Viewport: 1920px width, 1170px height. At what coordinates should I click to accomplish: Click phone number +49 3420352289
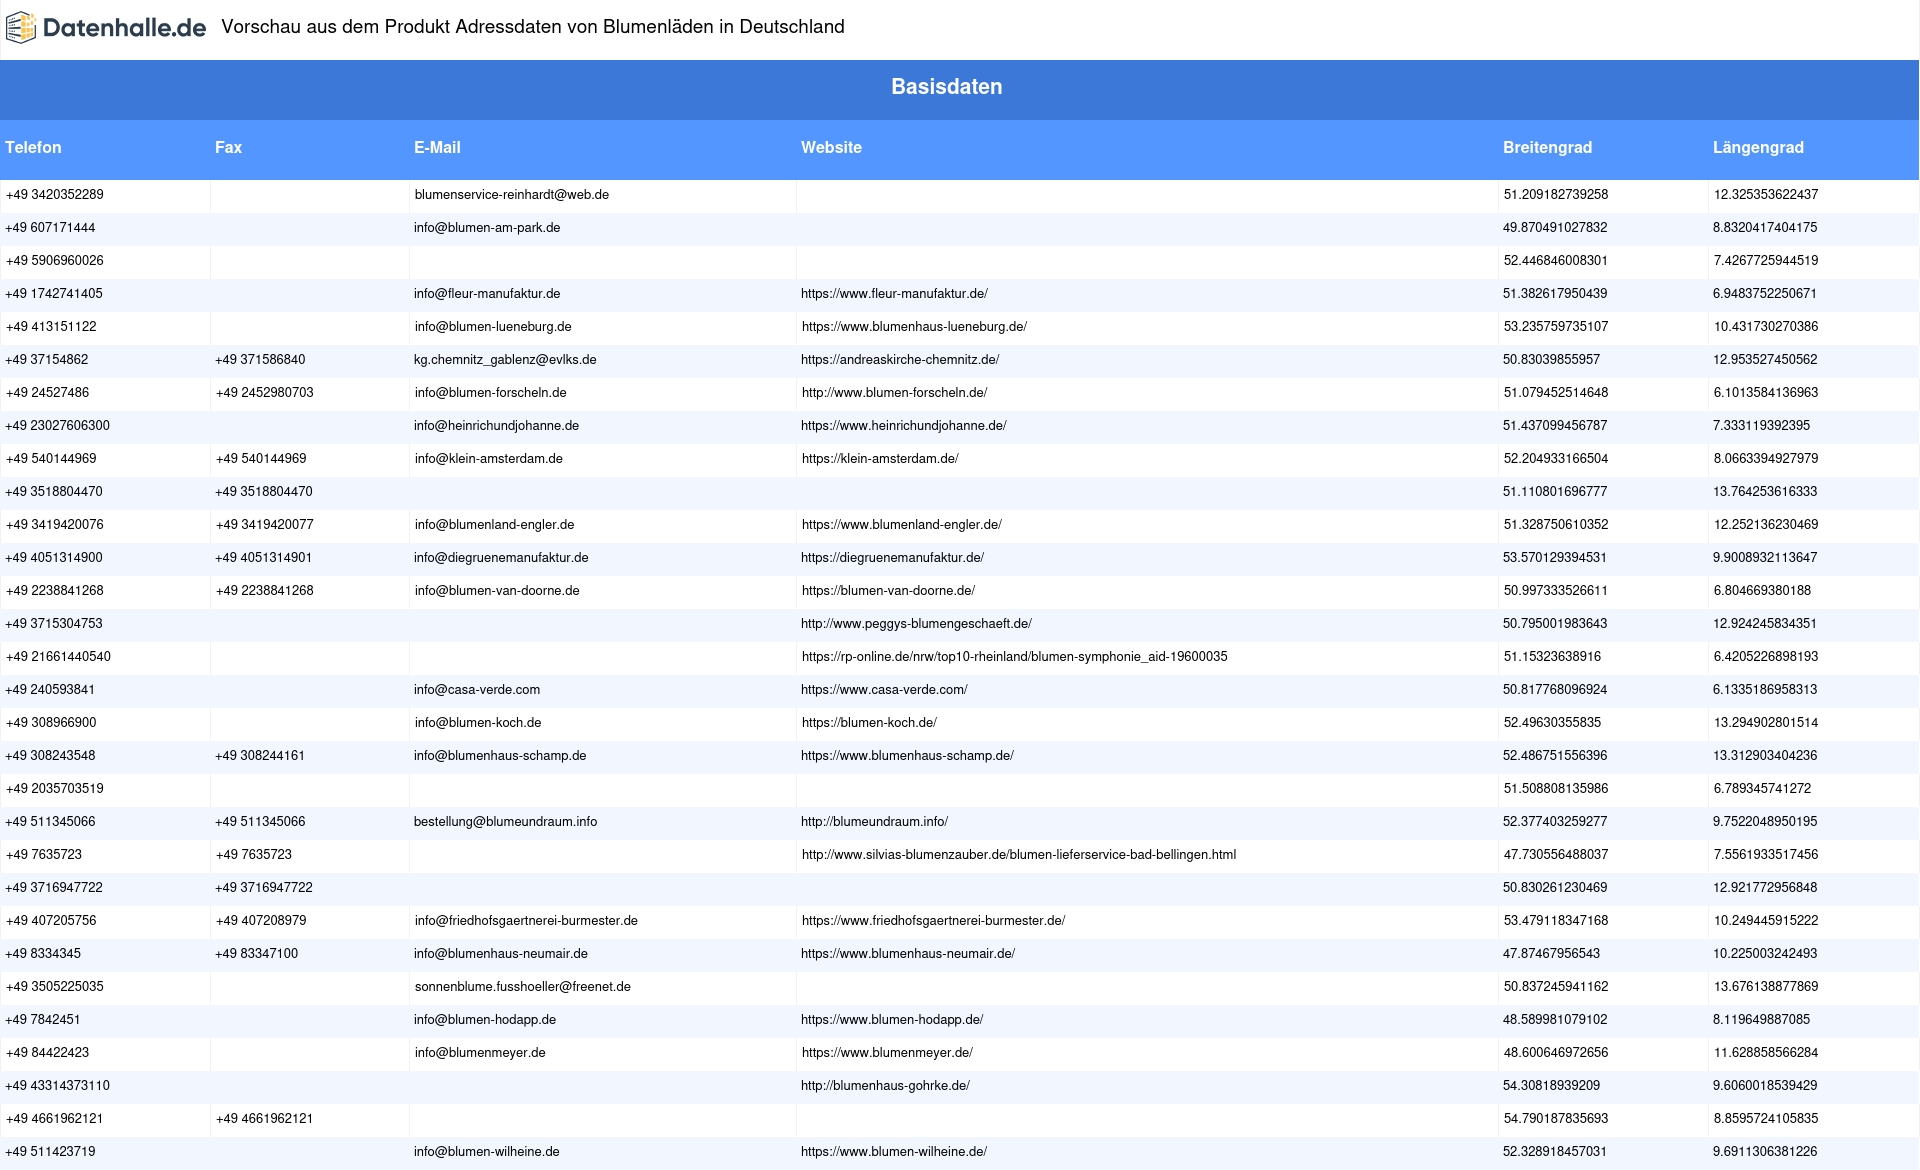click(55, 195)
